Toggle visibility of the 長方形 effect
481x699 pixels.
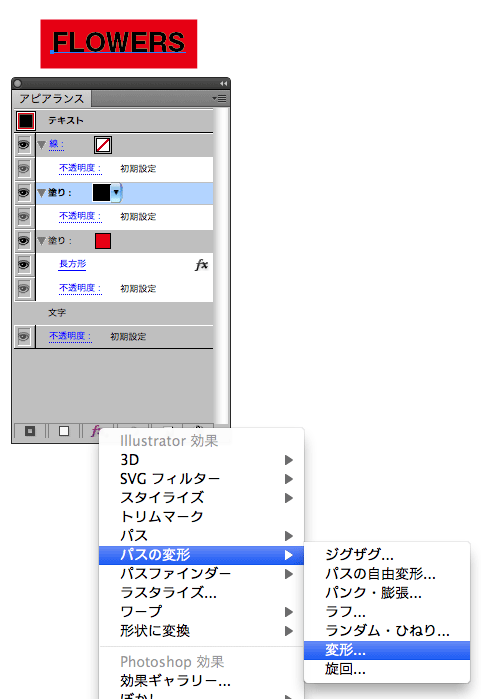[x=24, y=265]
